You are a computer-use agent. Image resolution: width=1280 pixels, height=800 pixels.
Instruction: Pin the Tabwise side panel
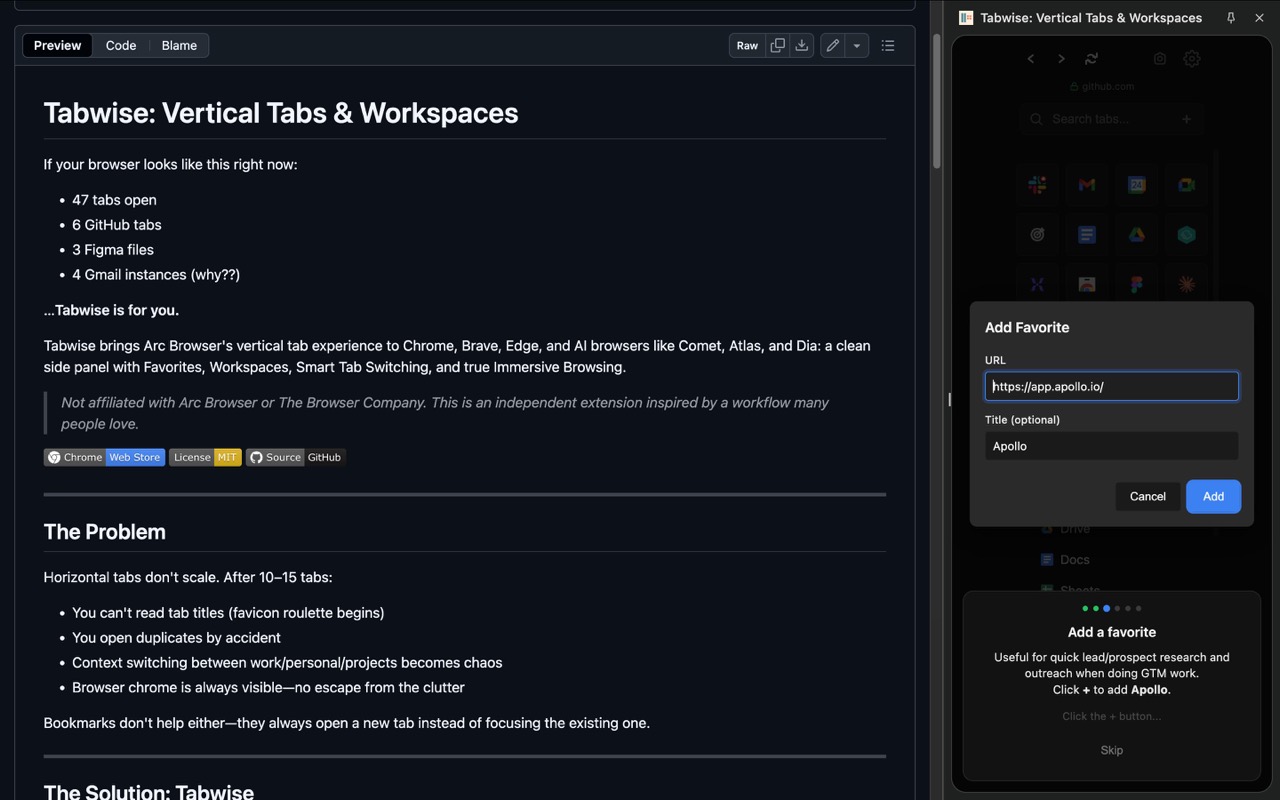[1231, 18]
